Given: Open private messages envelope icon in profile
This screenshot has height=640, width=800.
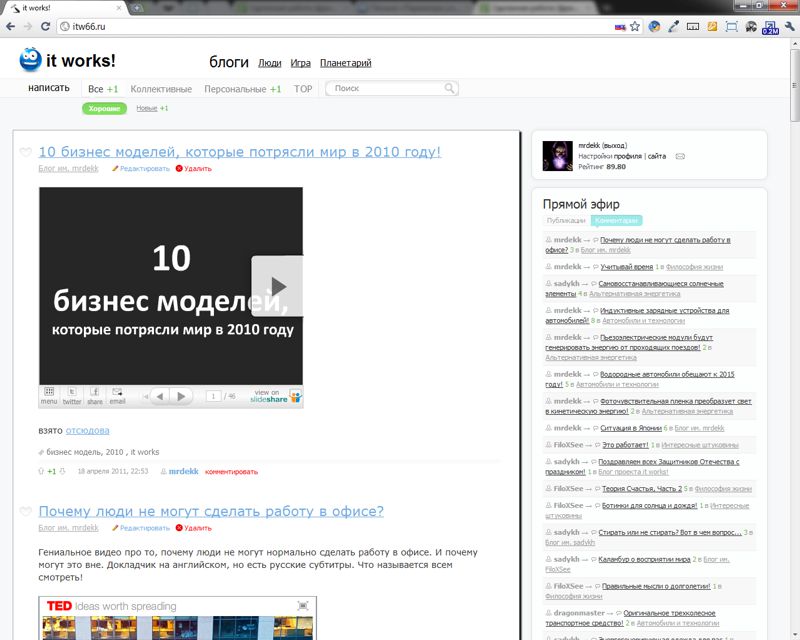Looking at the screenshot, I should pyautogui.click(x=680, y=157).
